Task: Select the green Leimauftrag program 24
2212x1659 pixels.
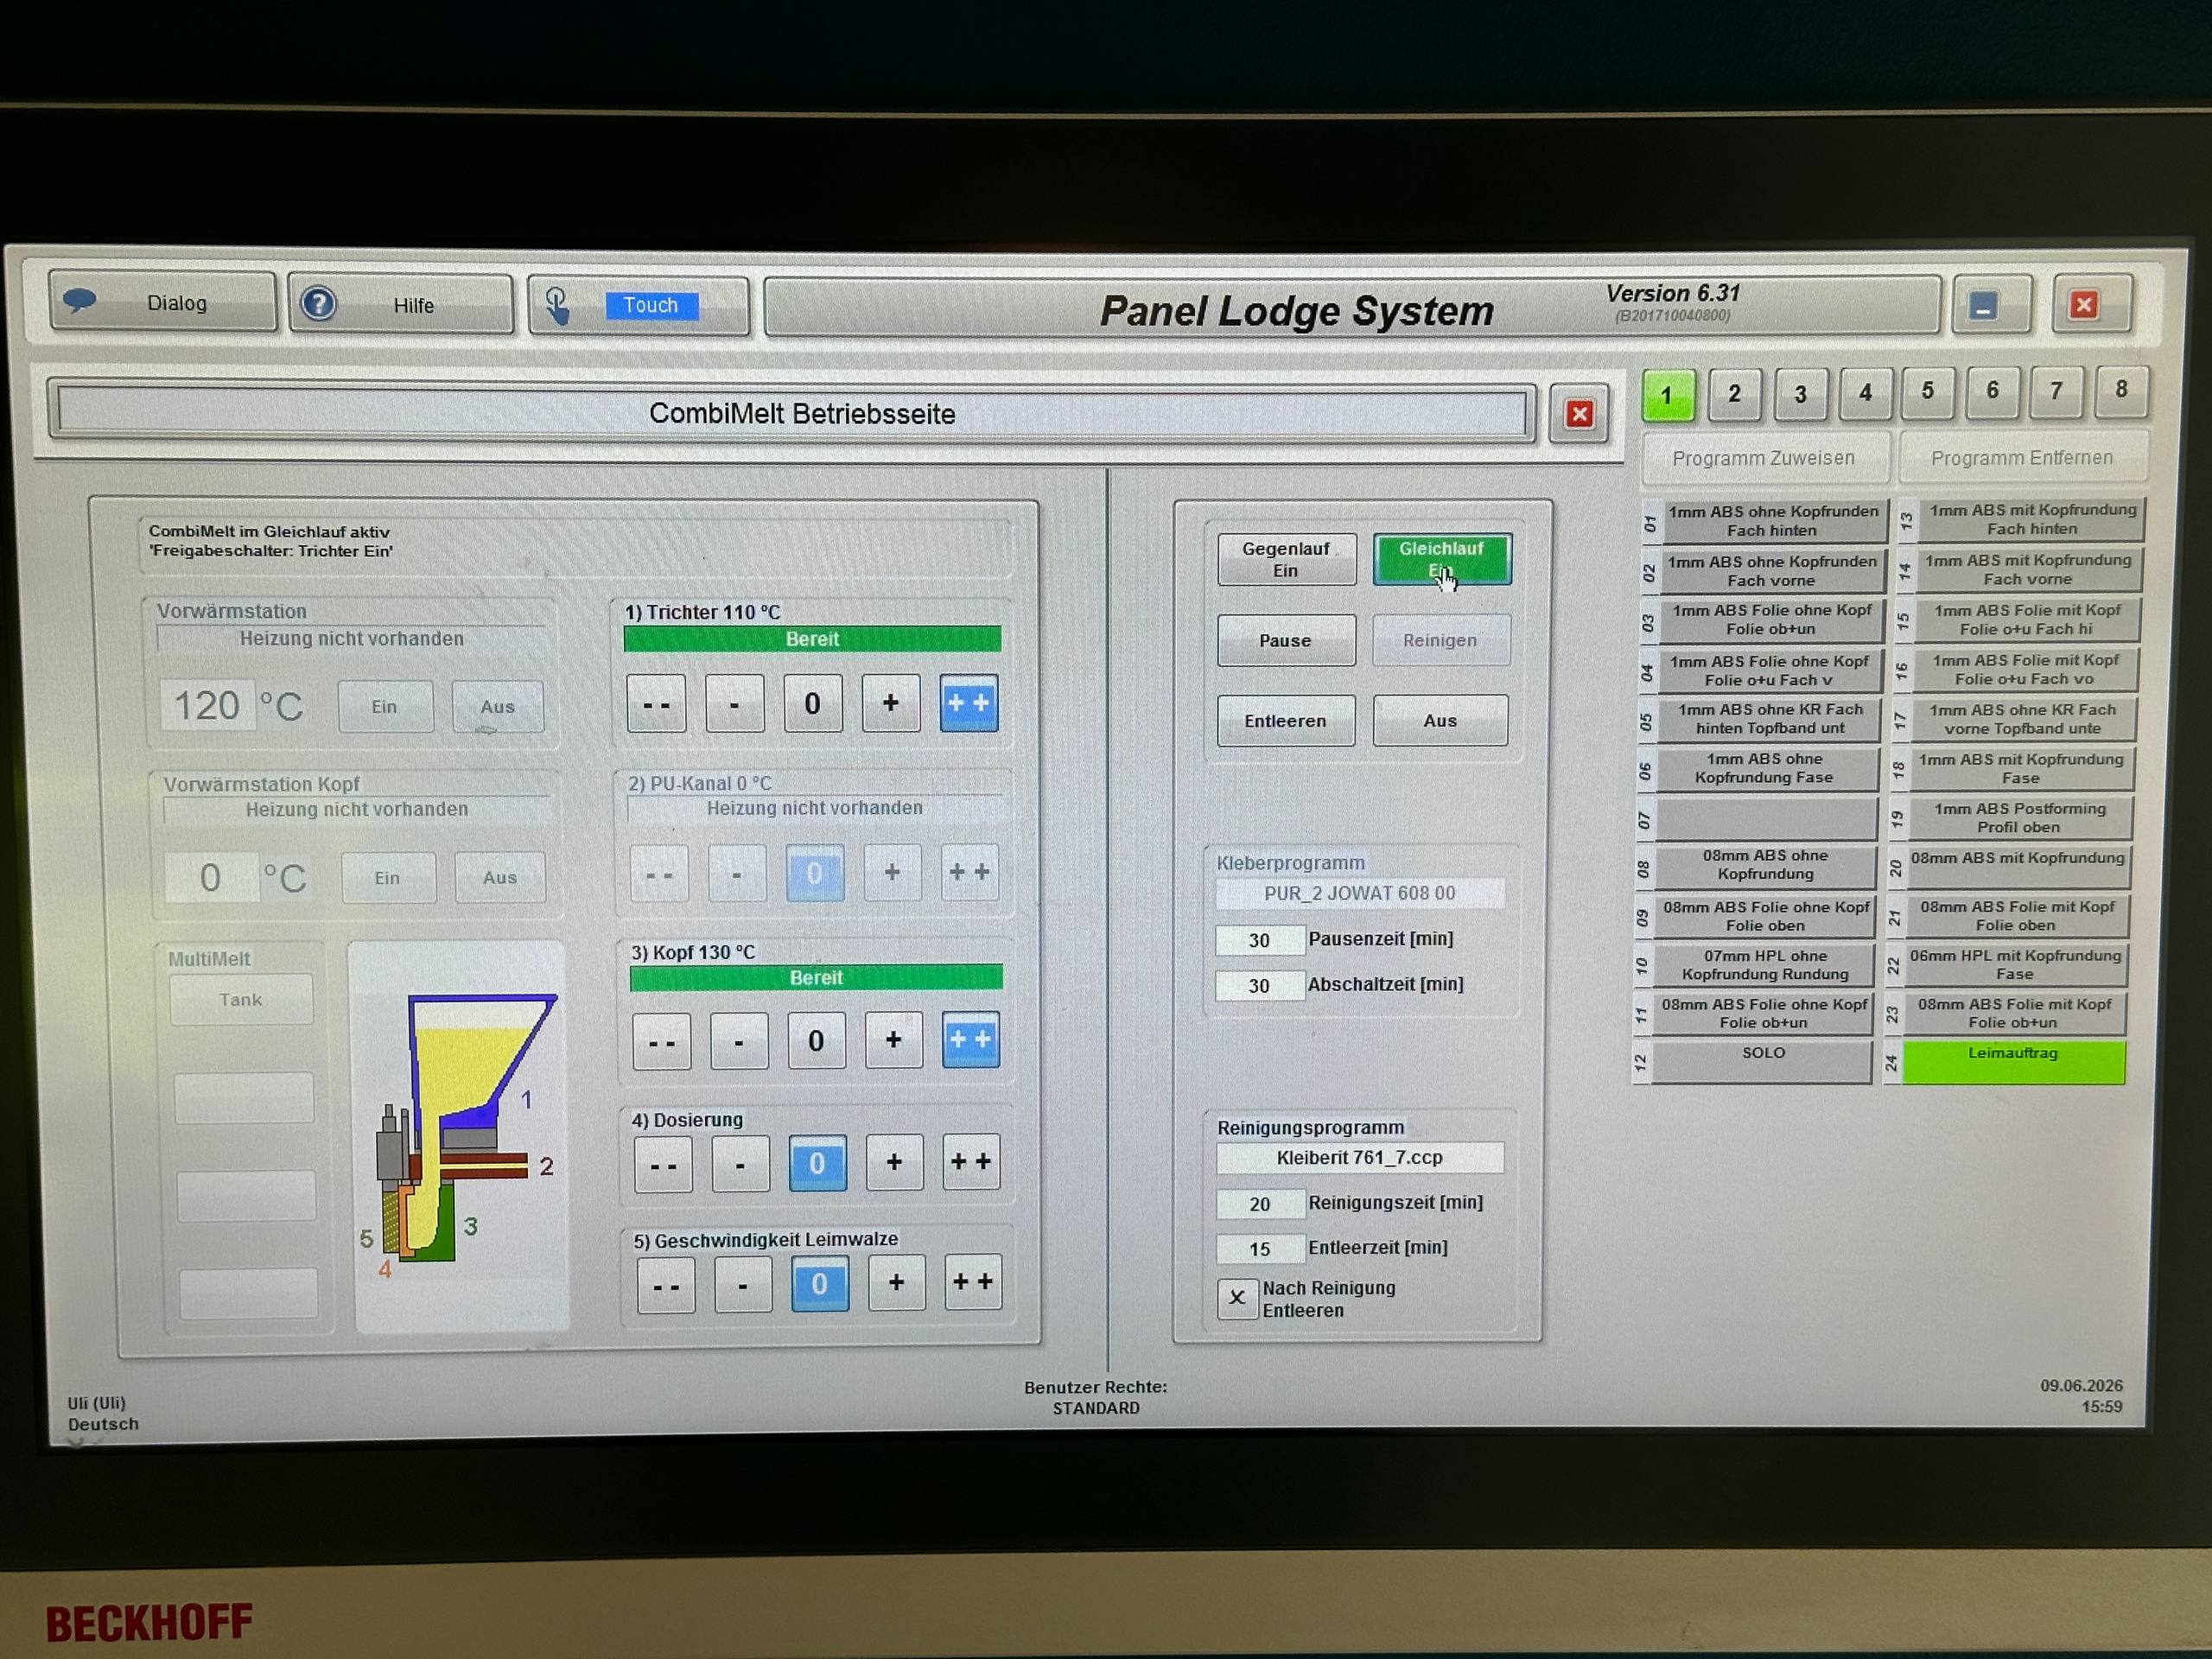Action: tap(2013, 1061)
